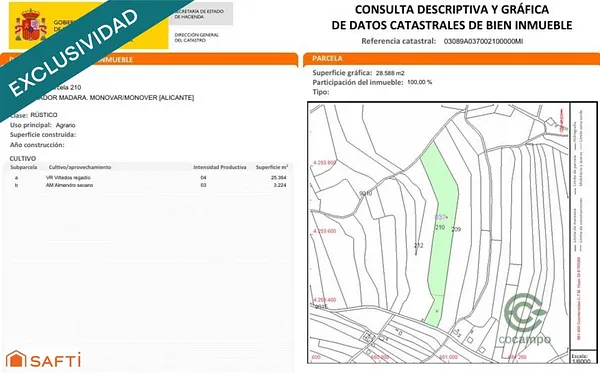
Task: Click the '25.364' surface cell
Action: pyautogui.click(x=279, y=178)
